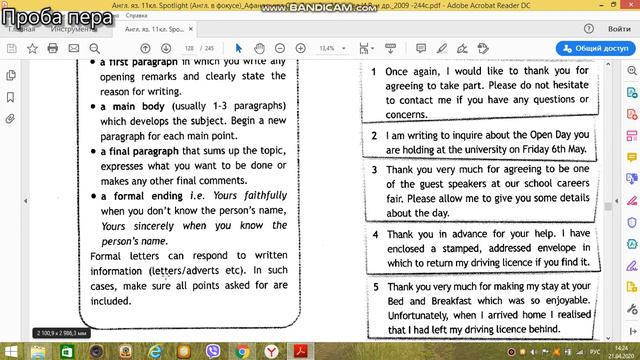
Task: Open Comment tool in right pane
Action: click(632, 158)
